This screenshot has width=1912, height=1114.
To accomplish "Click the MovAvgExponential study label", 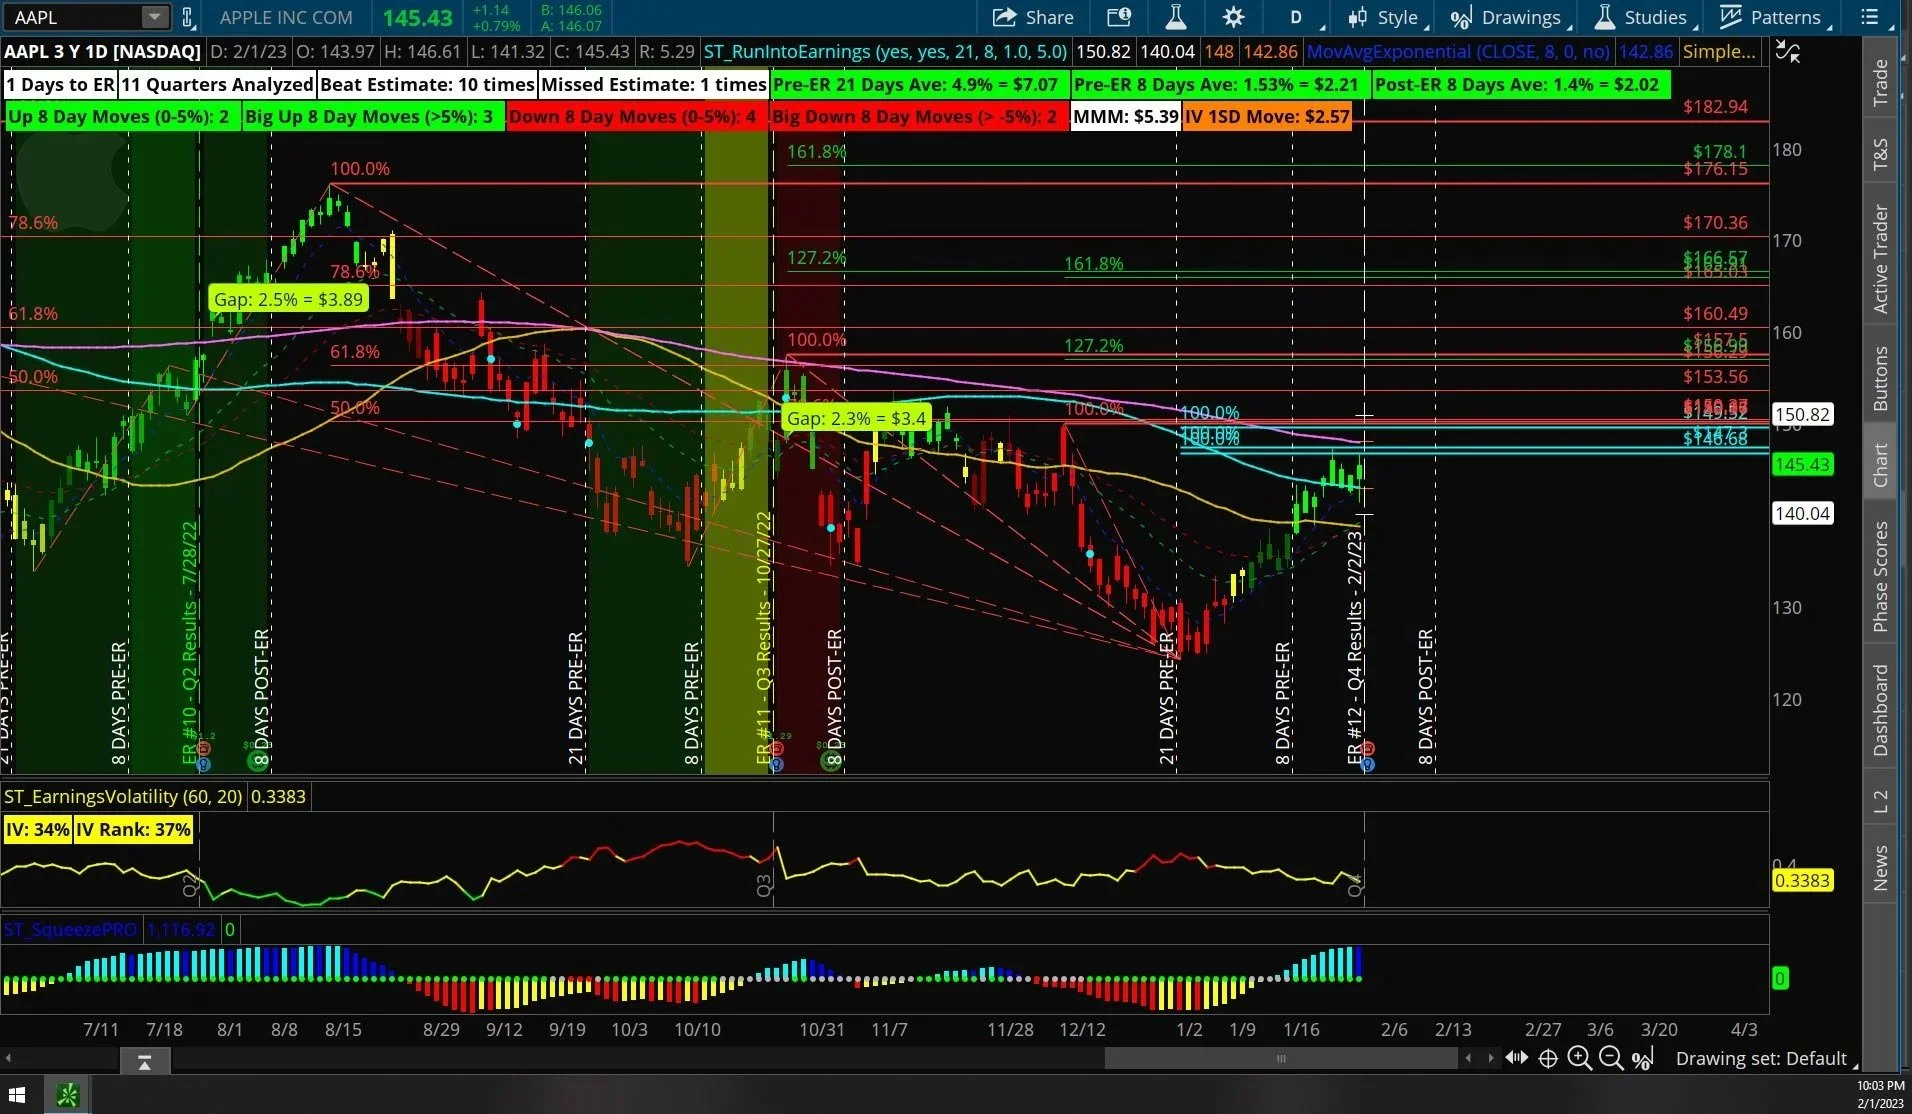I will point(1458,52).
